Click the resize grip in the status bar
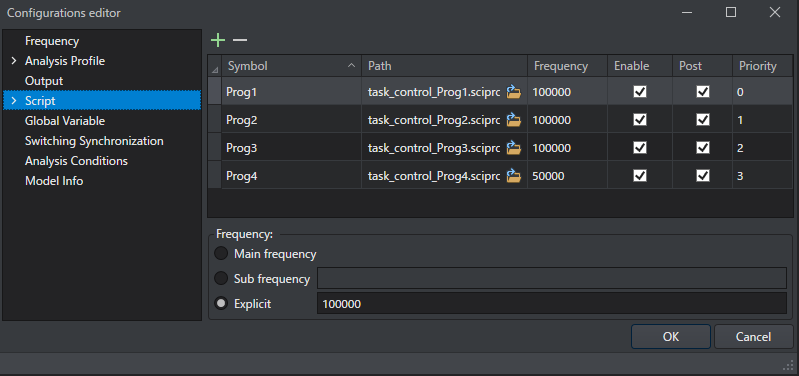 pos(789,365)
